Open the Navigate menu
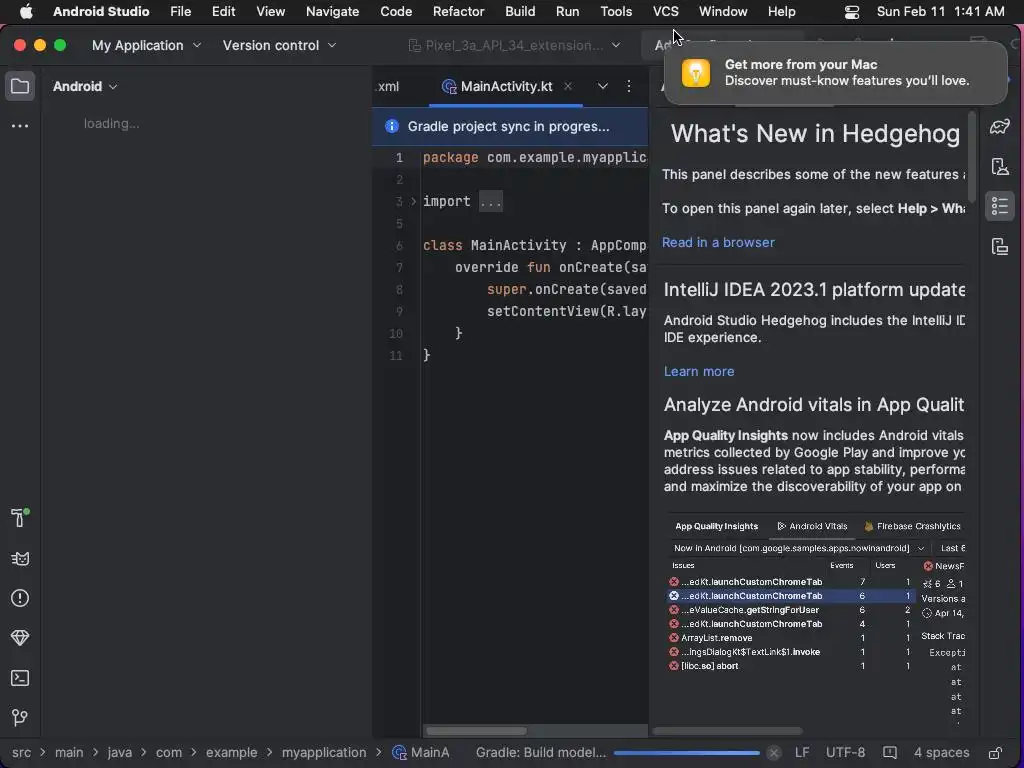The width and height of the screenshot is (1024, 768). click(332, 11)
